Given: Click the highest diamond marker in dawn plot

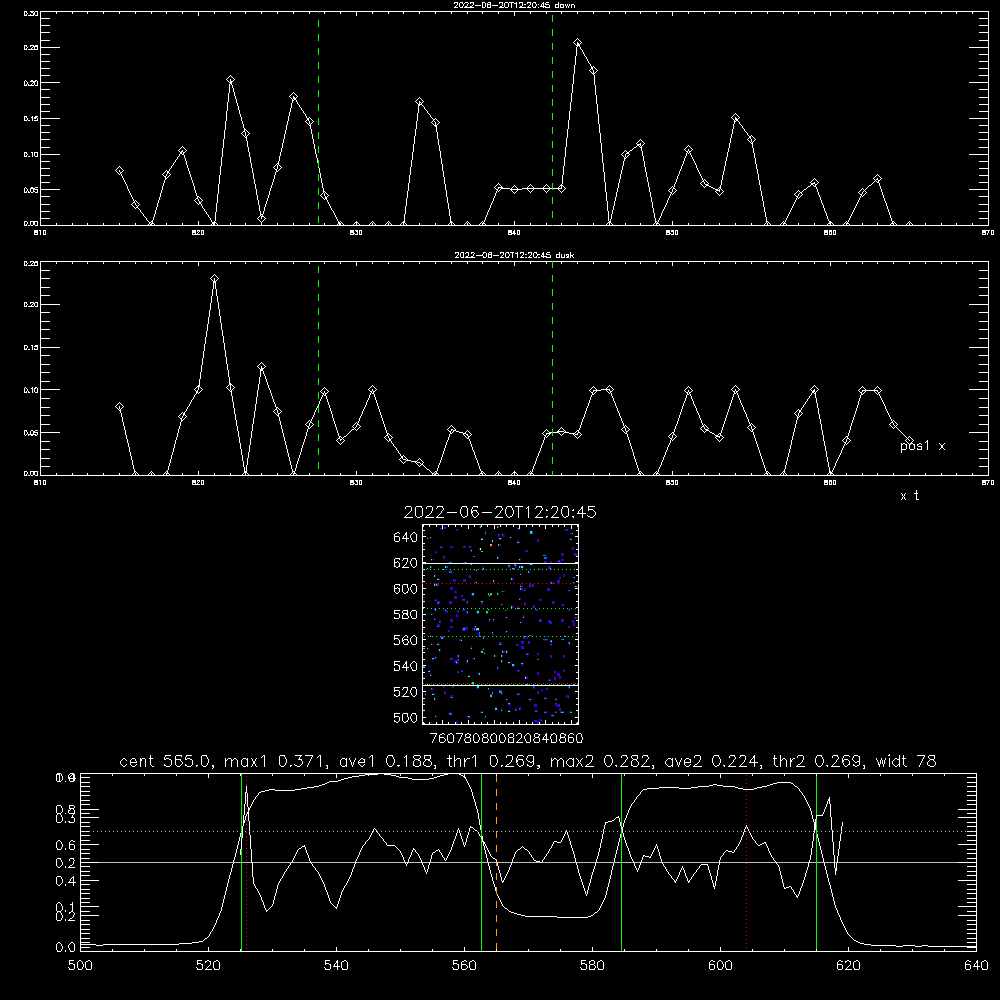Looking at the screenshot, I should [577, 43].
